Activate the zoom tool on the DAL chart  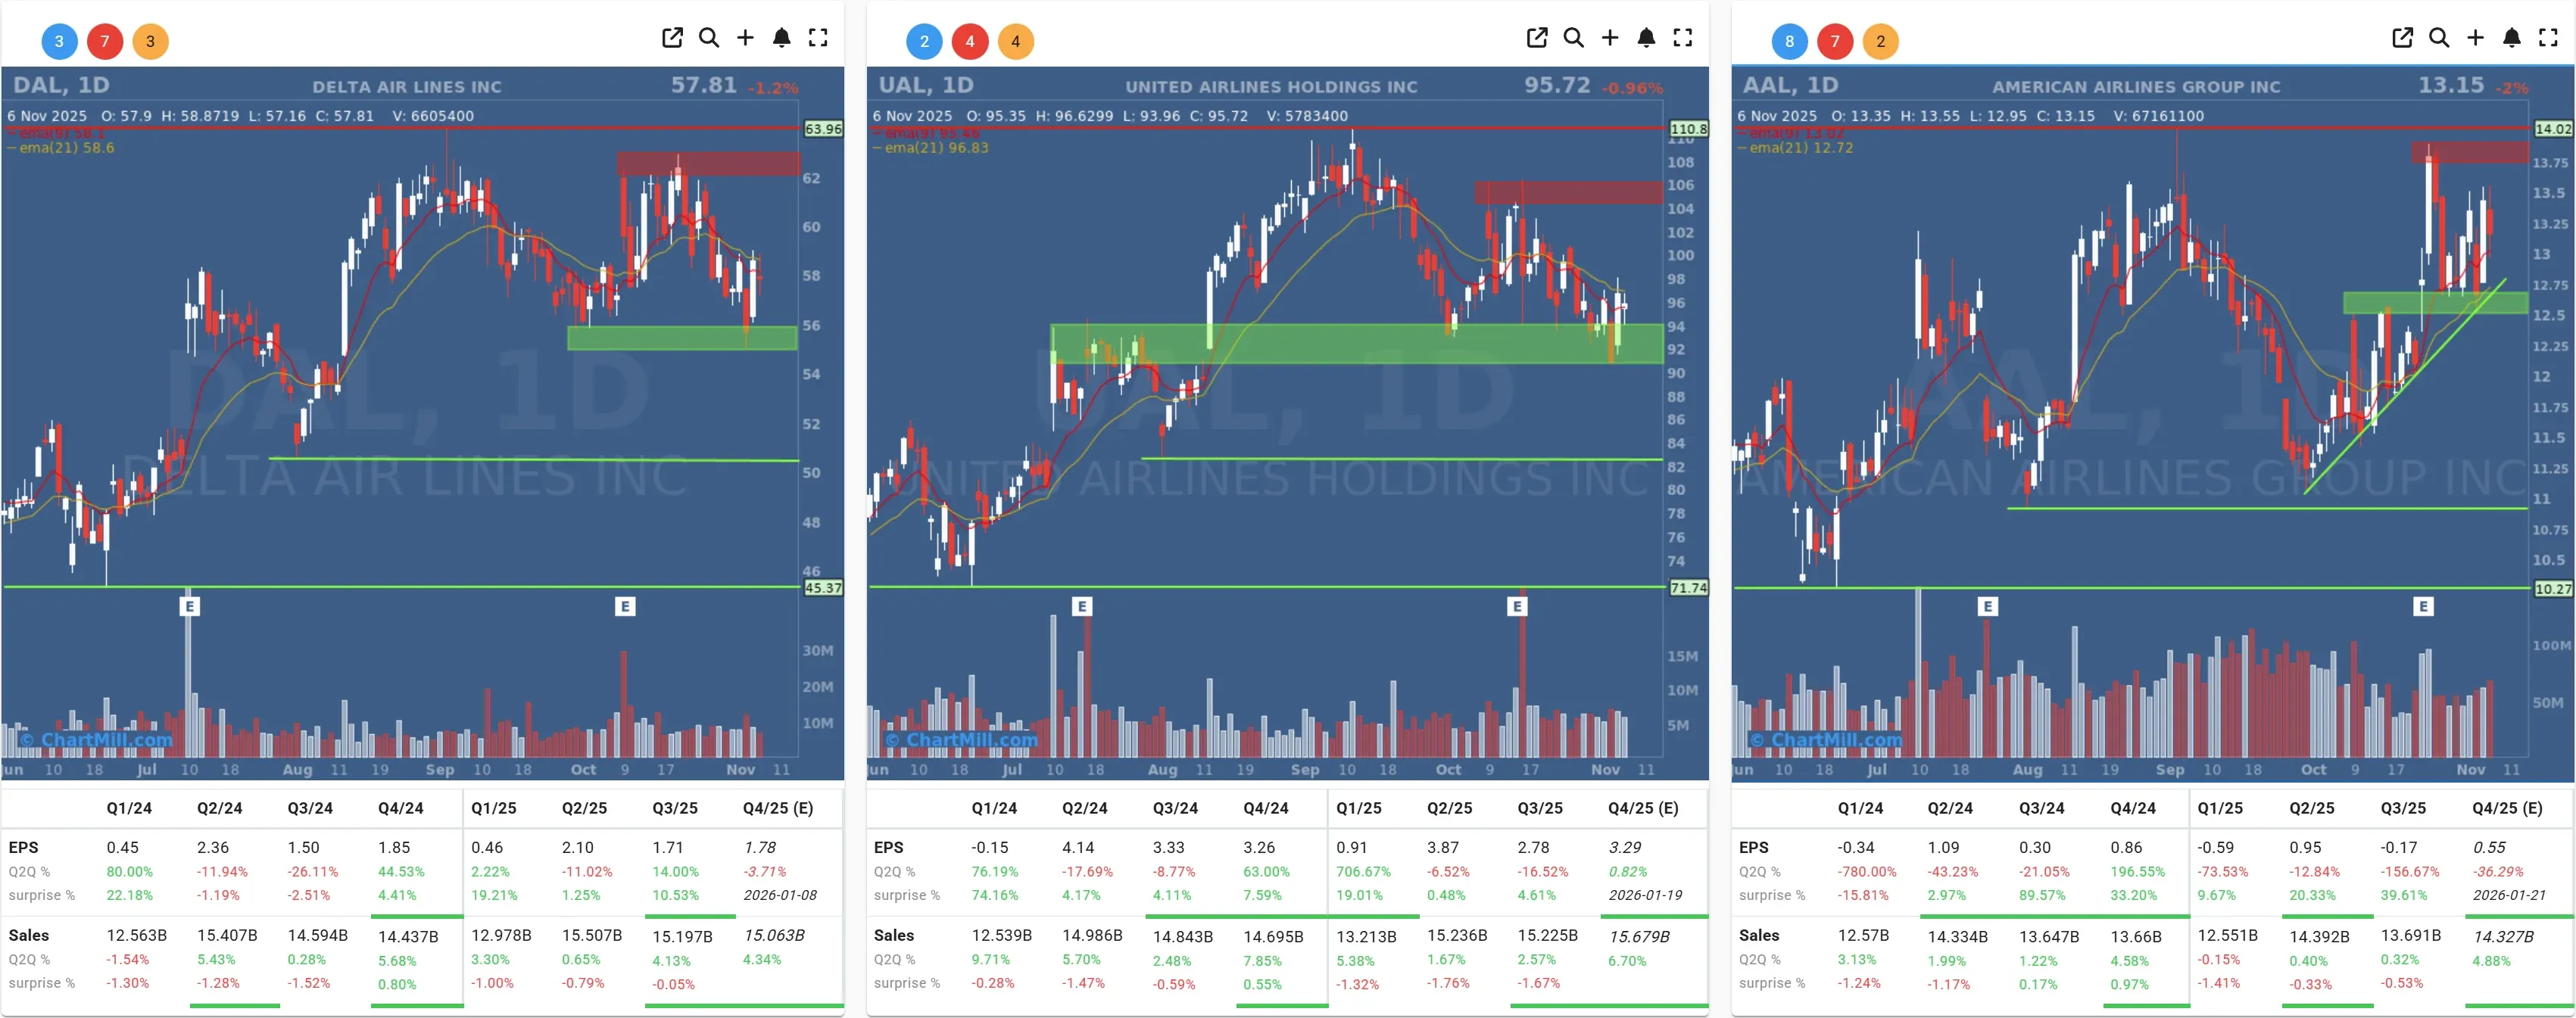click(x=709, y=37)
